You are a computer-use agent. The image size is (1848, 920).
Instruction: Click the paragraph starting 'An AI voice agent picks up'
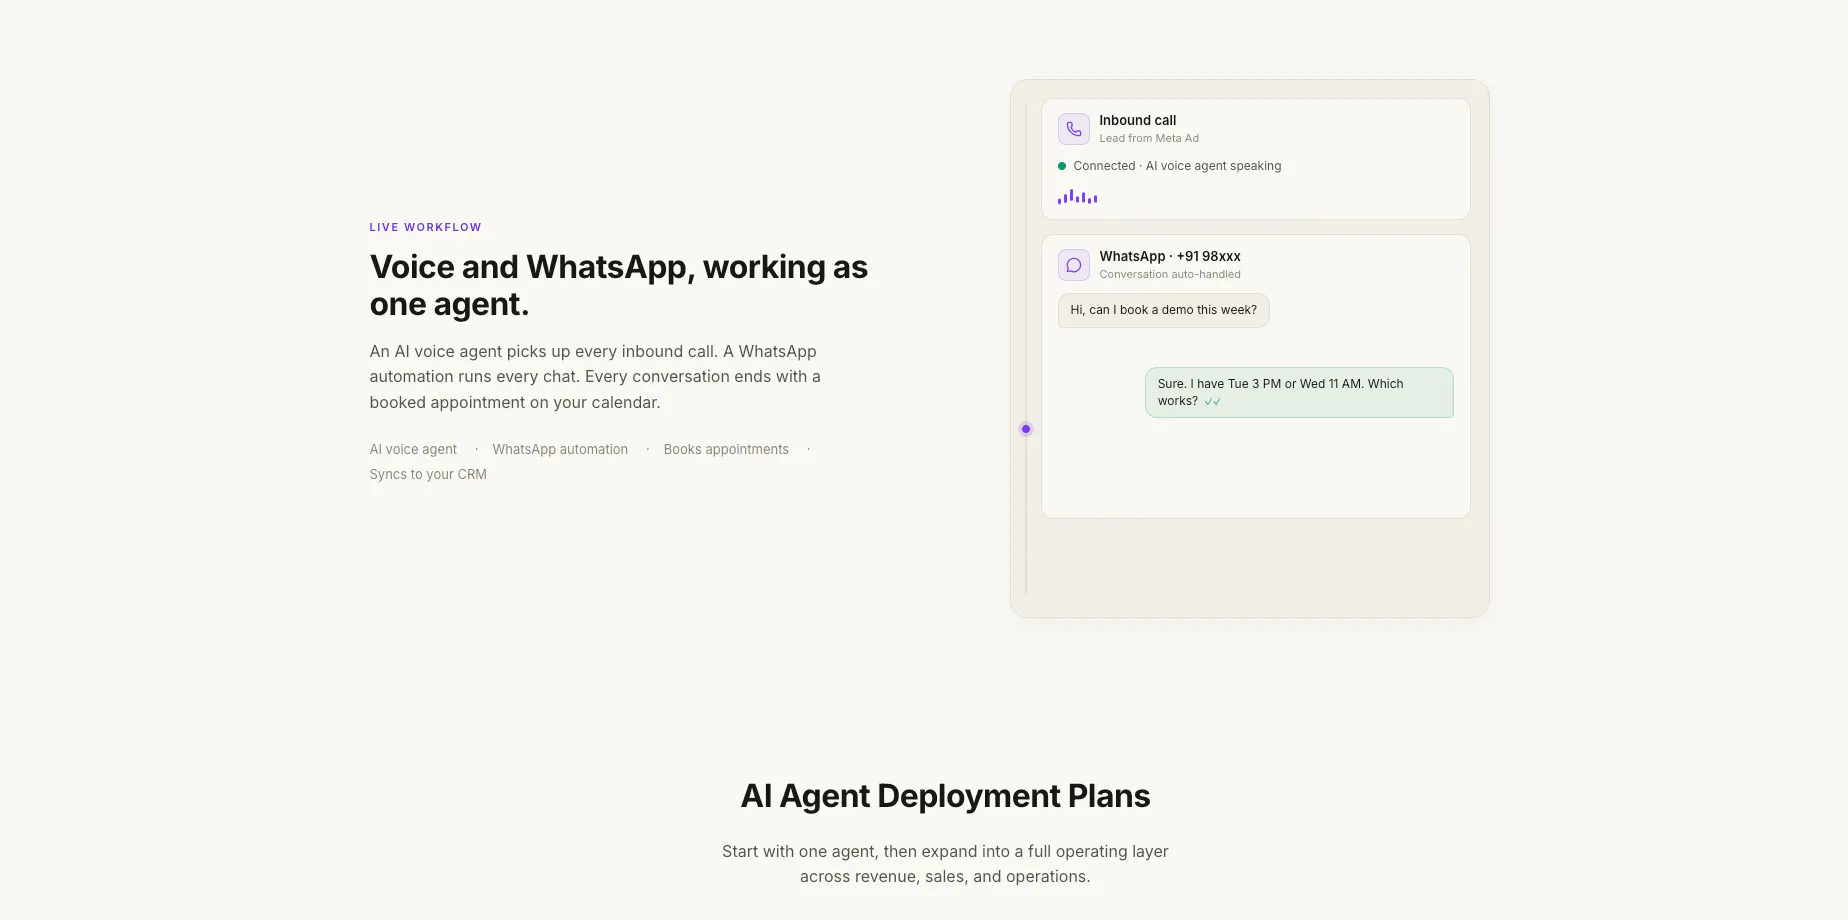(595, 377)
